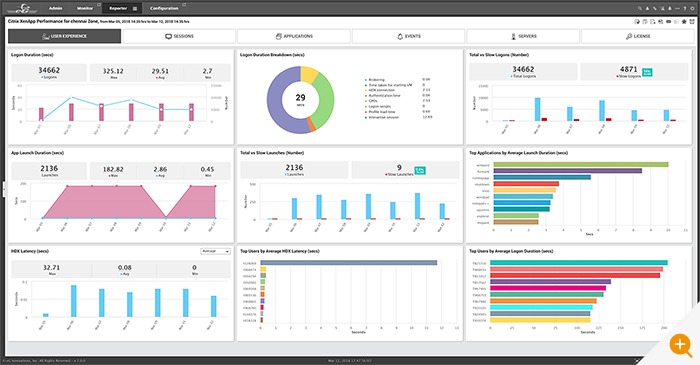Click the 34662 Logons value
Screen dimensions: 700x365
click(49, 71)
